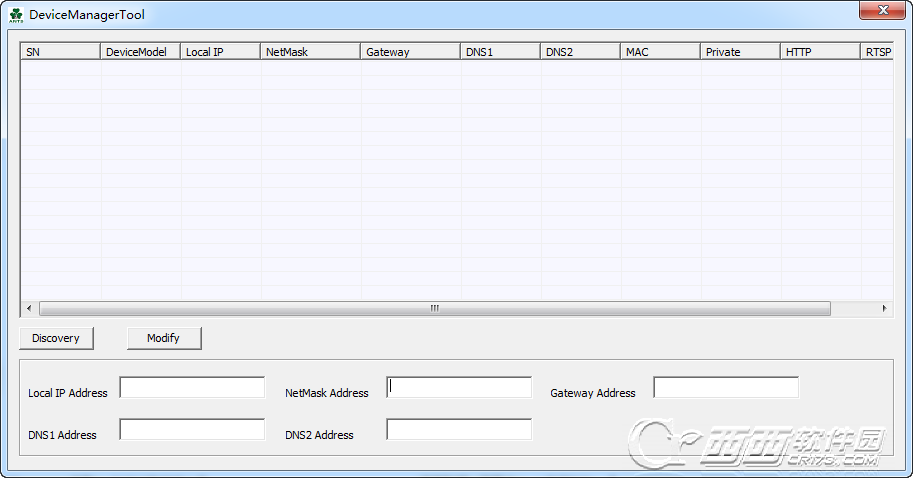Select the Gateway Address text field

[726, 388]
